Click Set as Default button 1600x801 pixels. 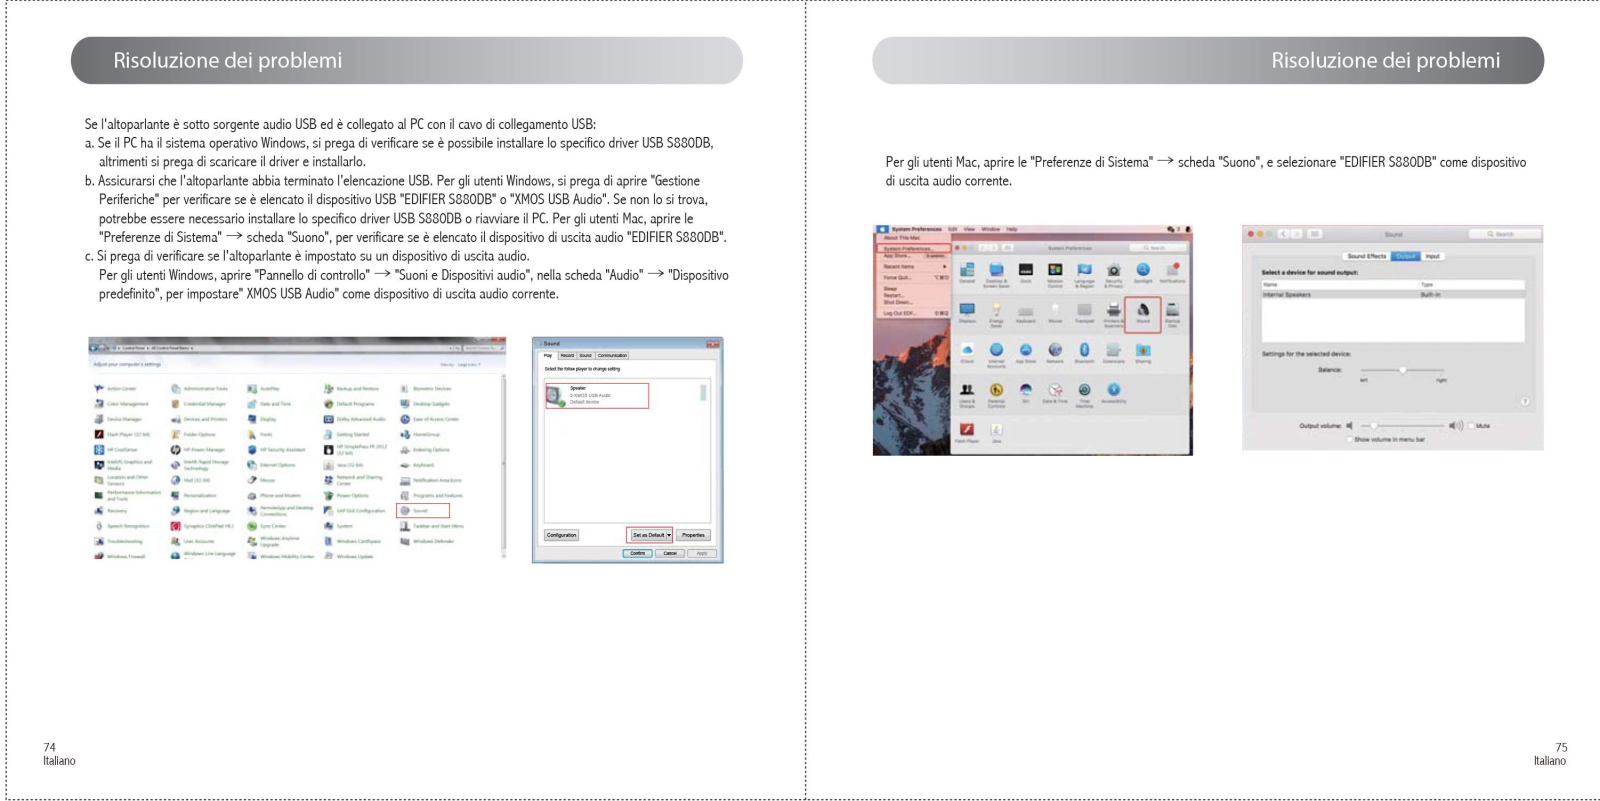(x=649, y=535)
